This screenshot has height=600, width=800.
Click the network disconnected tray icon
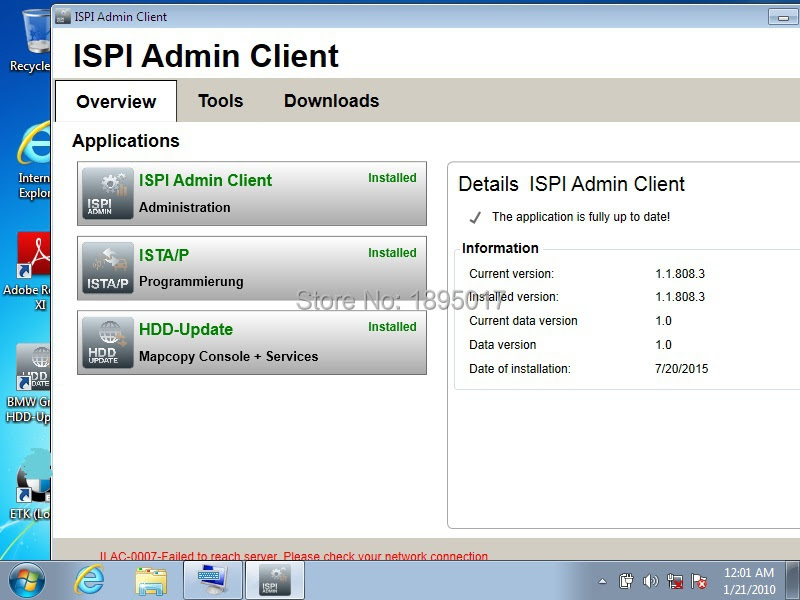click(x=675, y=581)
